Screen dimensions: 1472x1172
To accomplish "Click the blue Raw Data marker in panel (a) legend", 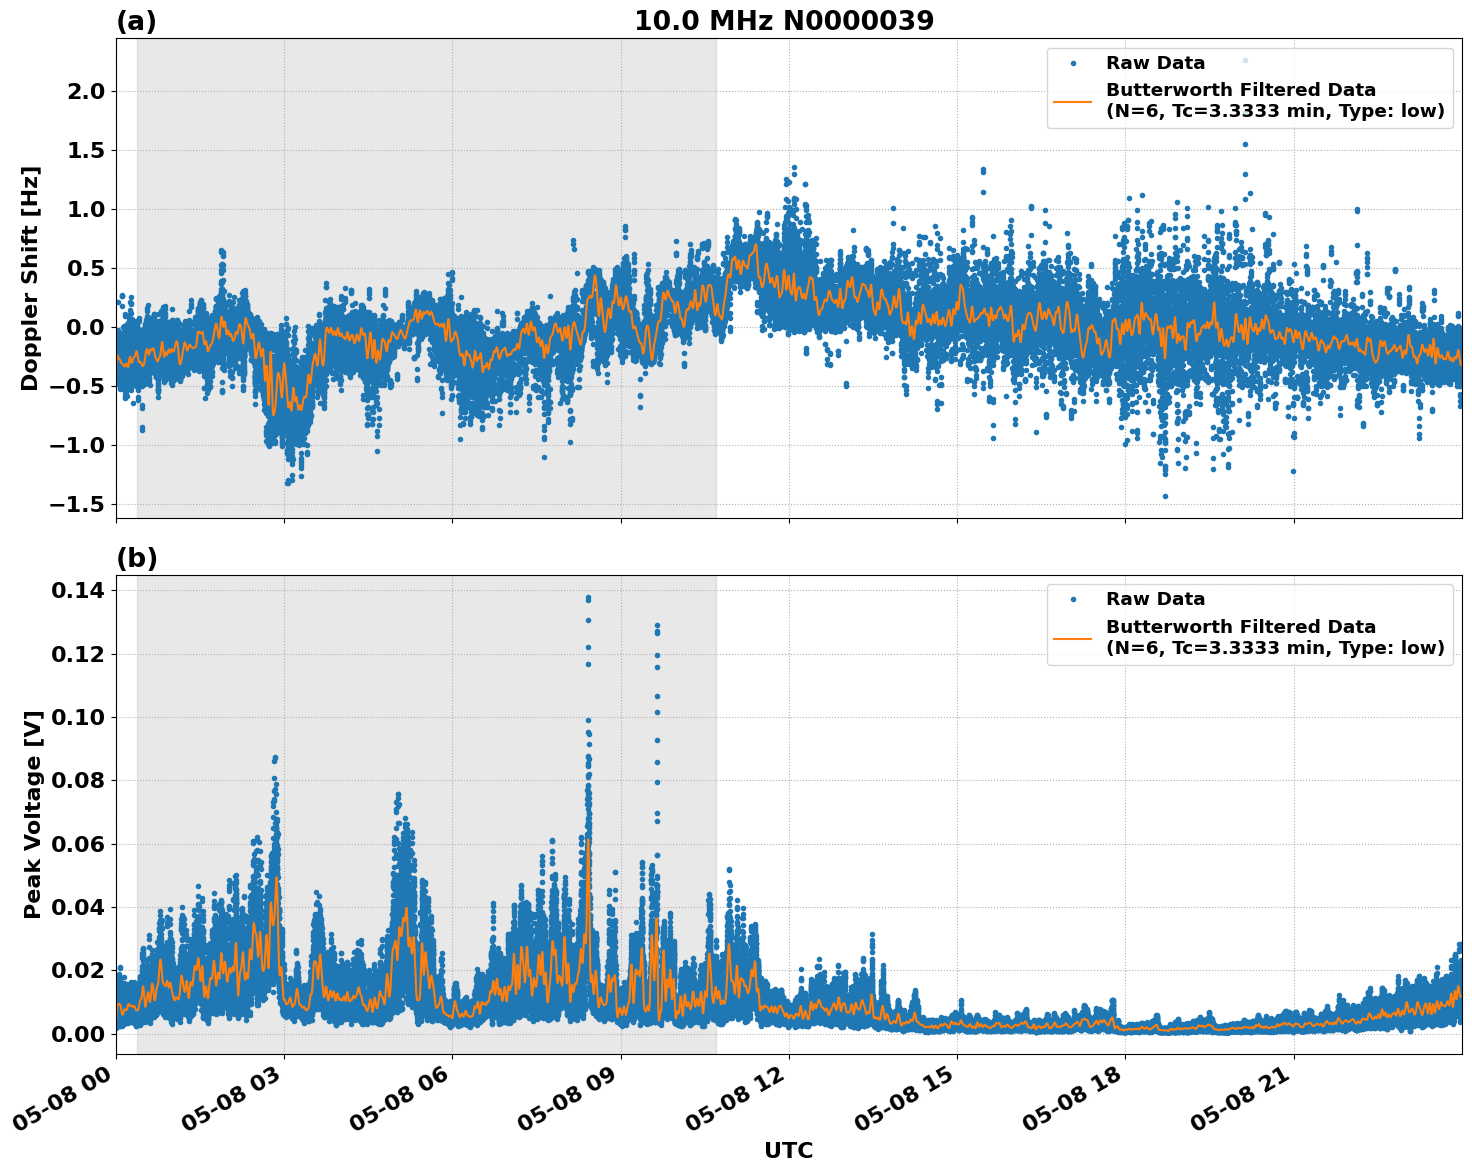I will (x=1075, y=61).
